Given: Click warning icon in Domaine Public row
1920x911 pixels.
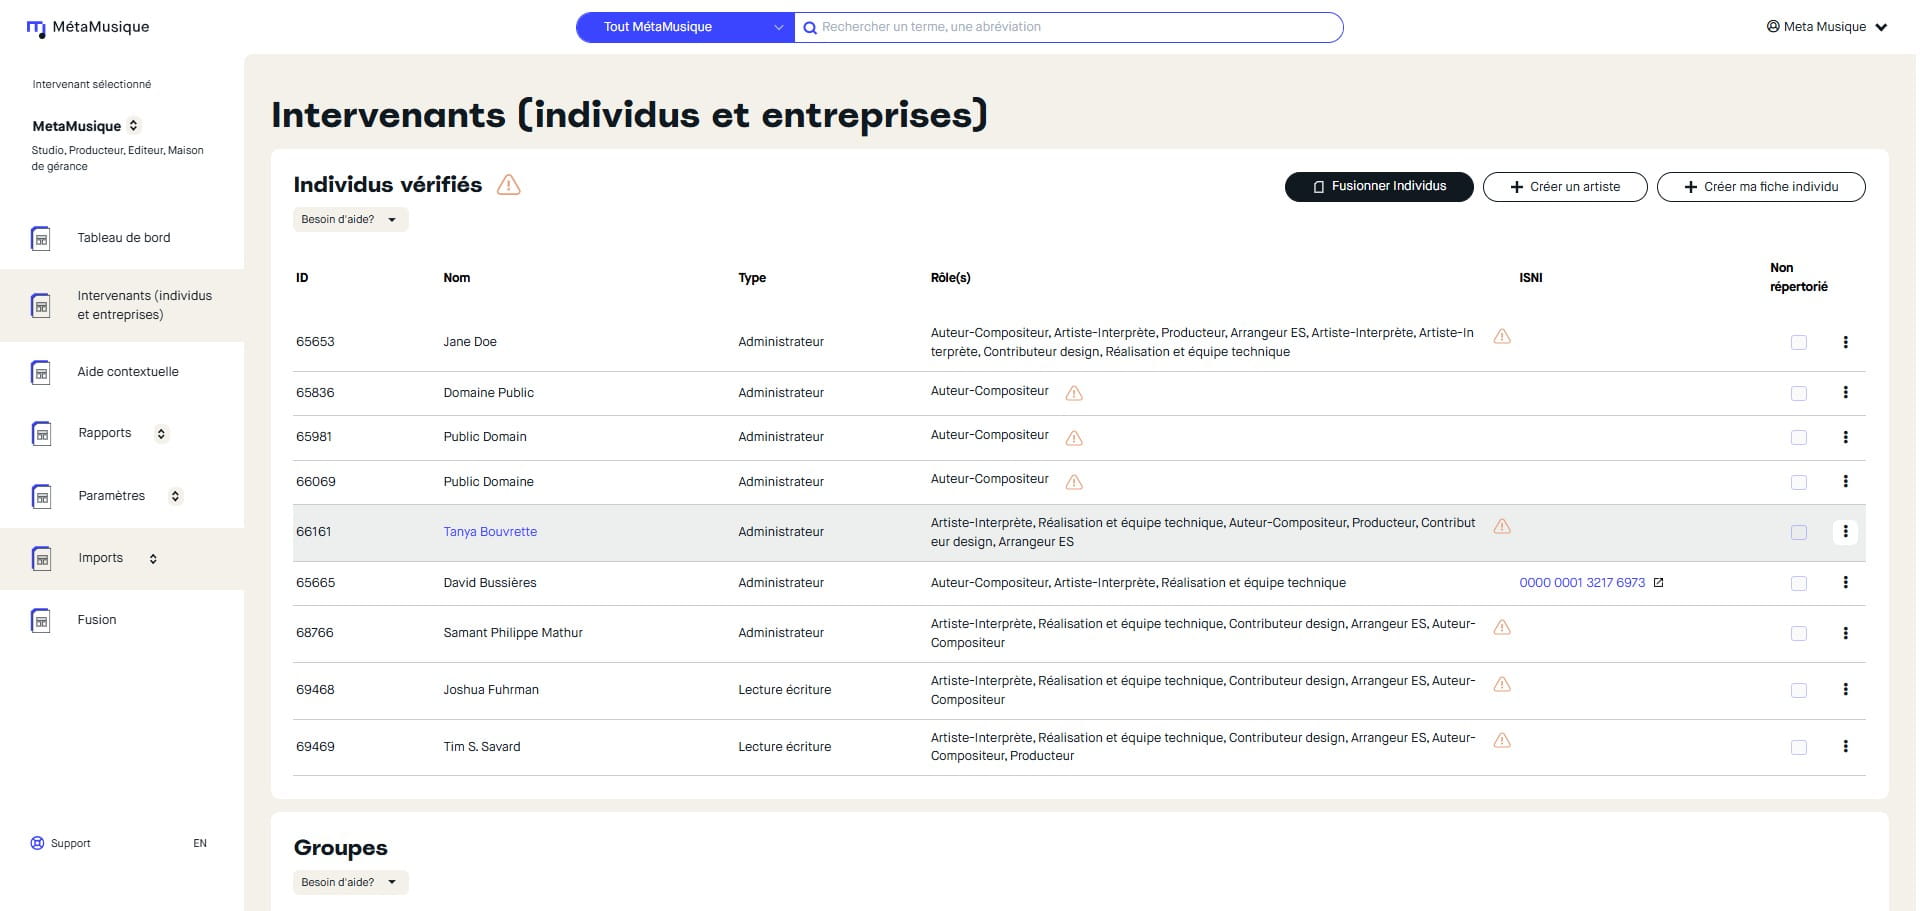Looking at the screenshot, I should point(1074,393).
